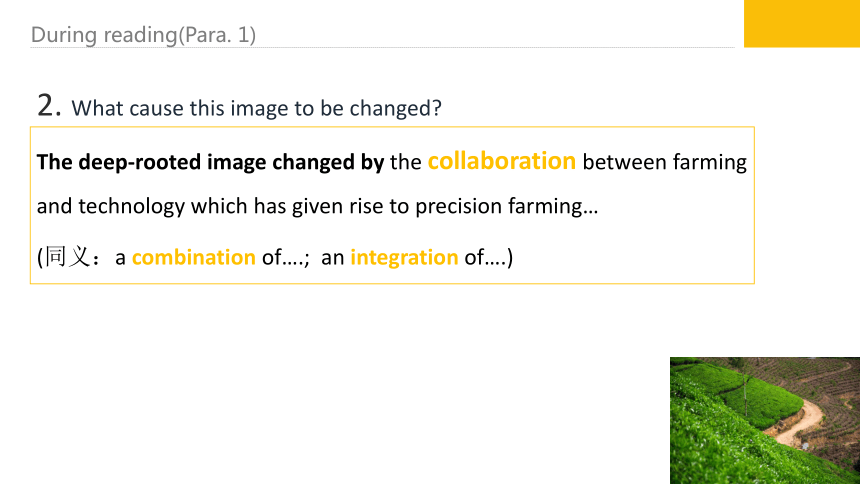The width and height of the screenshot is (860, 484).
Task: Click the text "an" before integration
Action: click(x=332, y=258)
